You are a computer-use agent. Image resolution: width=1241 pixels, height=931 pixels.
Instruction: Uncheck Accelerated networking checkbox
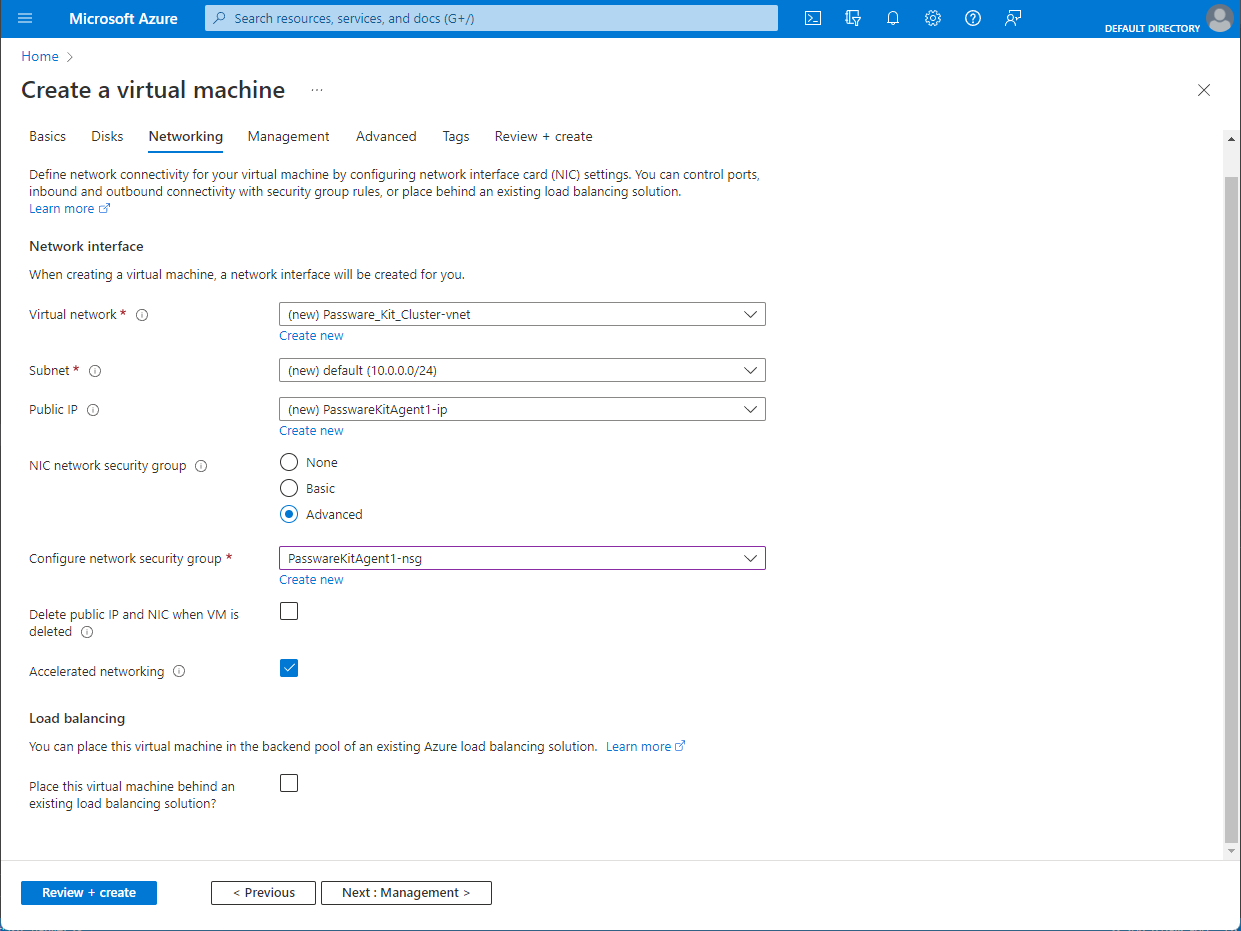click(289, 668)
